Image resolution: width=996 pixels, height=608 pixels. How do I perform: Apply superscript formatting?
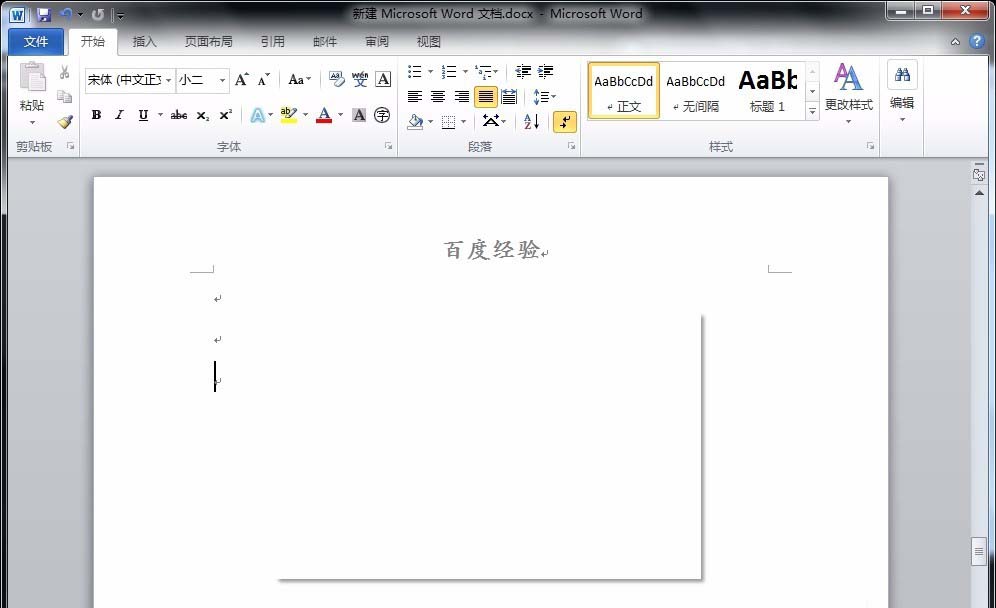(225, 115)
